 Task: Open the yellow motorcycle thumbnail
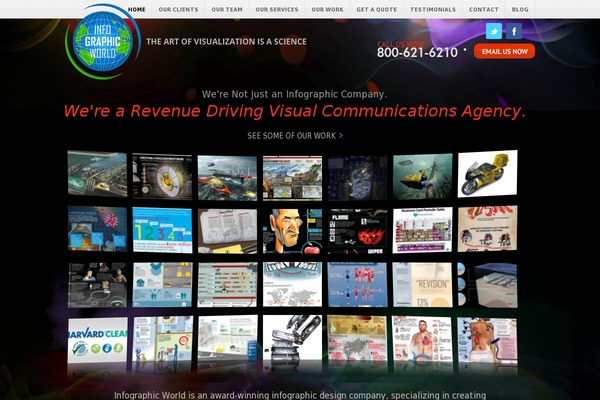488,174
